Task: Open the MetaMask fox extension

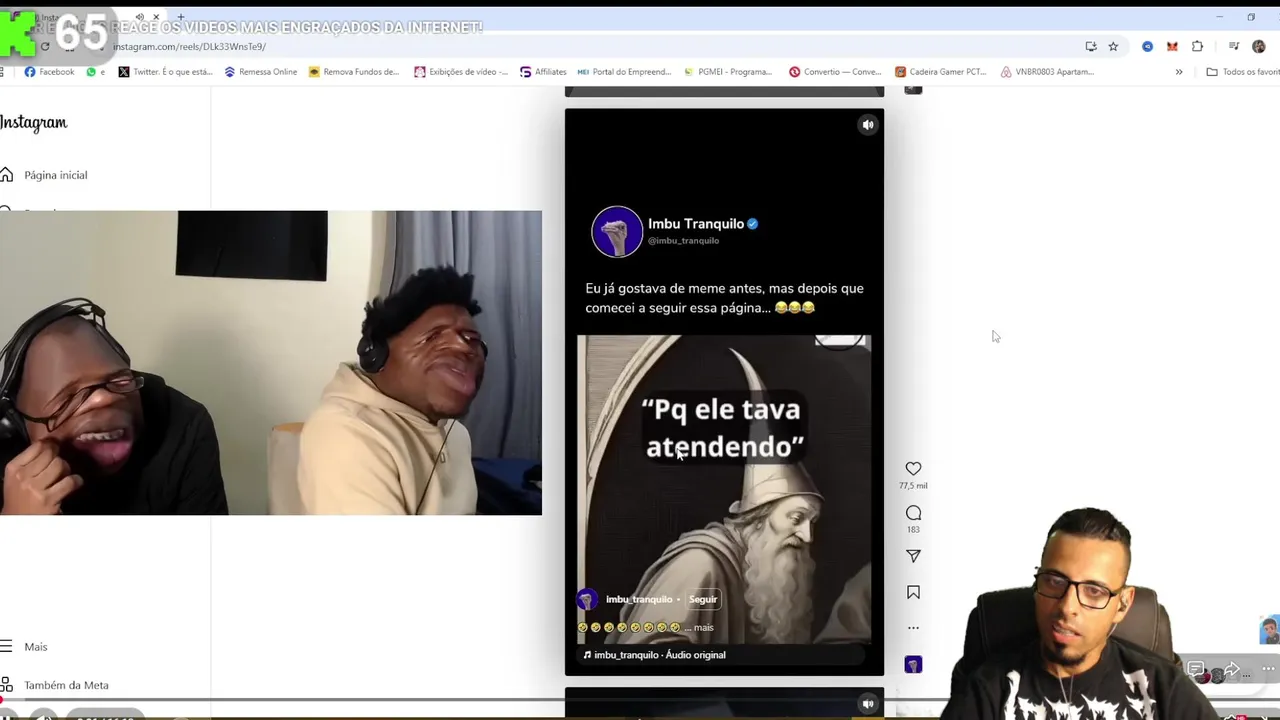Action: [1172, 46]
